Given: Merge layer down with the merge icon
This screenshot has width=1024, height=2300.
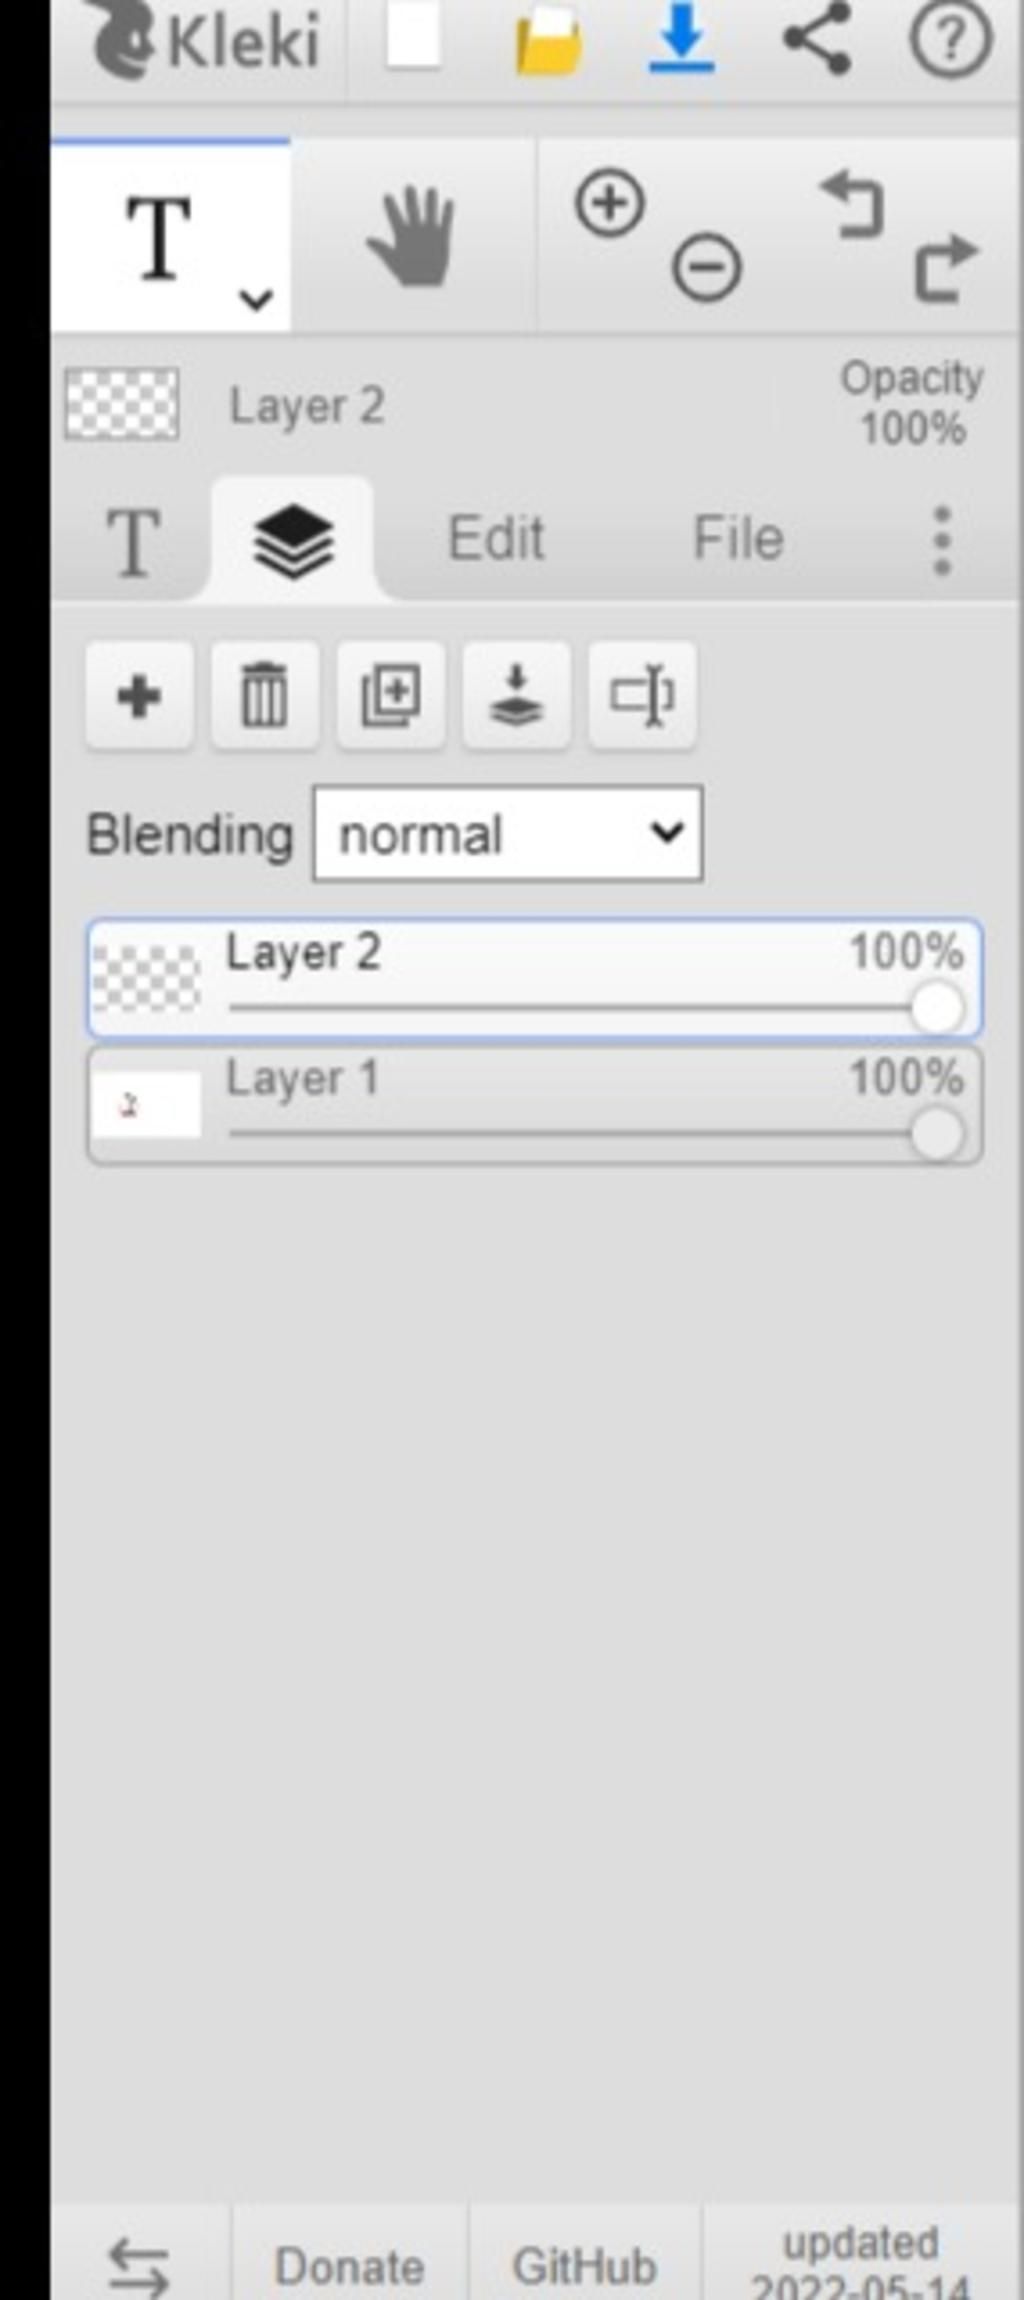Looking at the screenshot, I should pyautogui.click(x=517, y=696).
